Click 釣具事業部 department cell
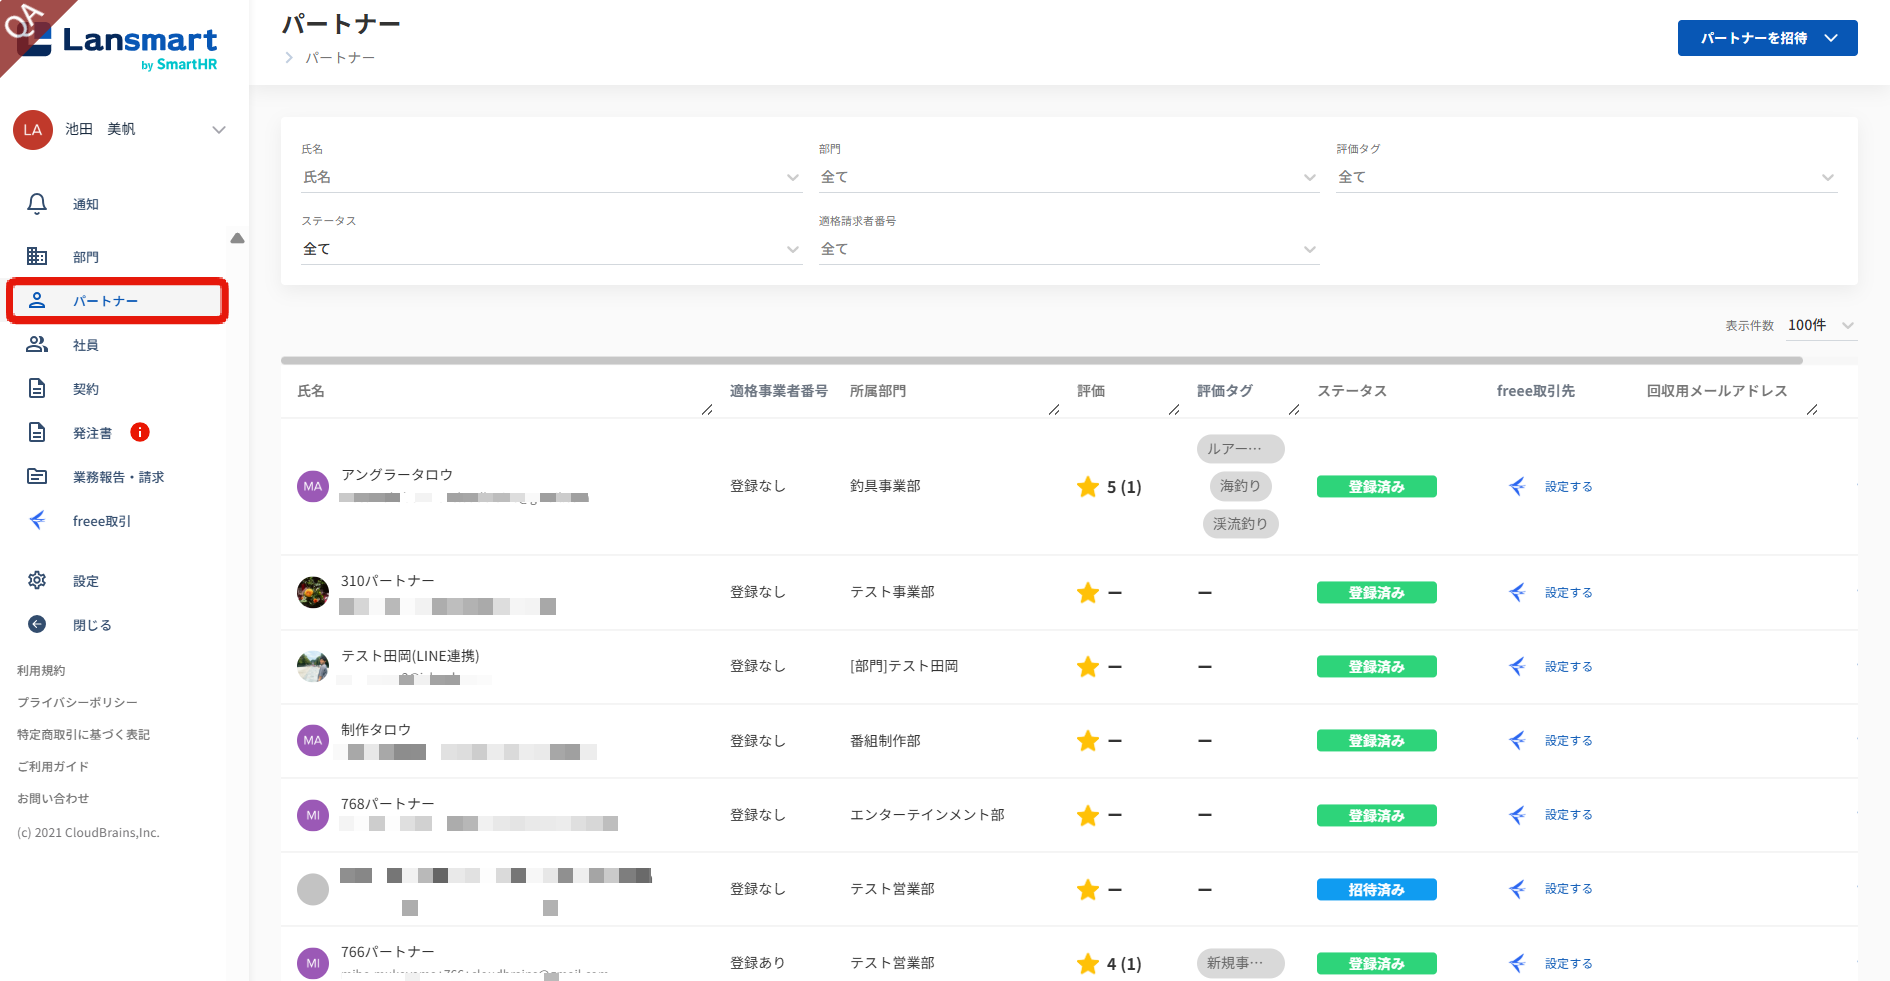This screenshot has width=1890, height=981. click(x=885, y=486)
